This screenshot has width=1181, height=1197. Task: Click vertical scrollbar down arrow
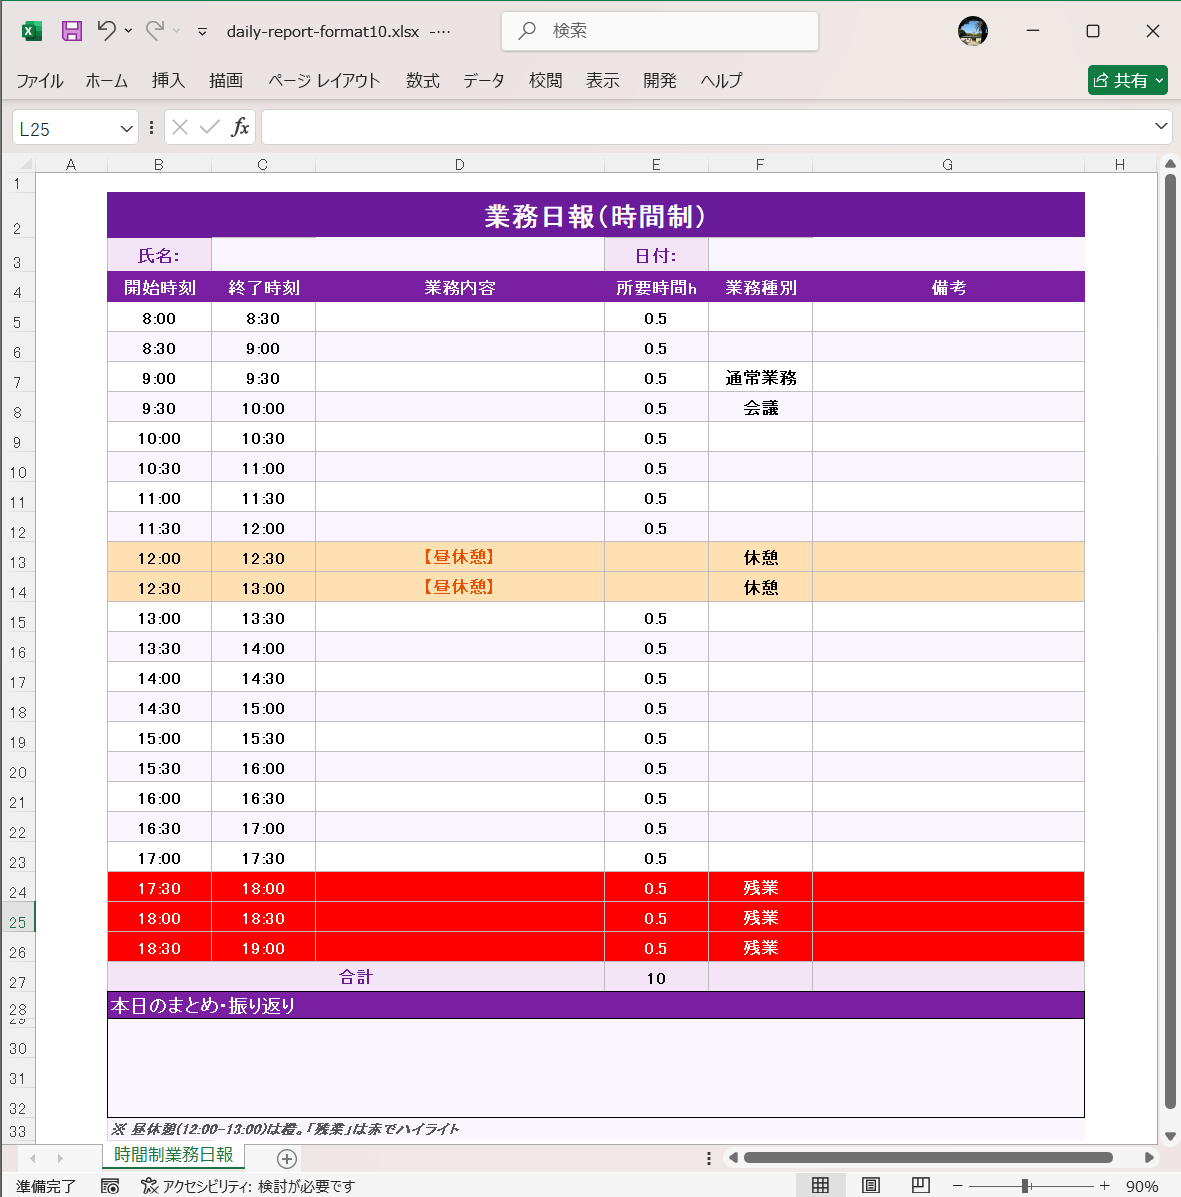(x=1170, y=1136)
